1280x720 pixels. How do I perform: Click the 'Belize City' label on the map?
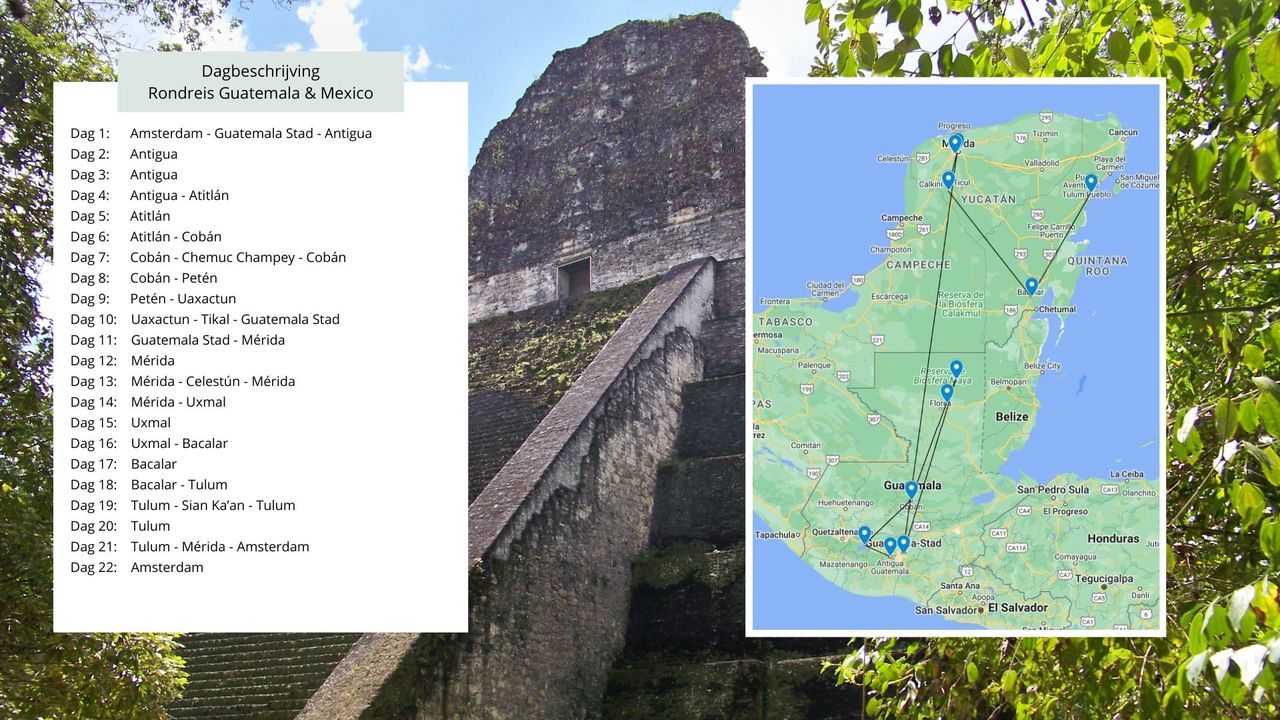(1041, 366)
